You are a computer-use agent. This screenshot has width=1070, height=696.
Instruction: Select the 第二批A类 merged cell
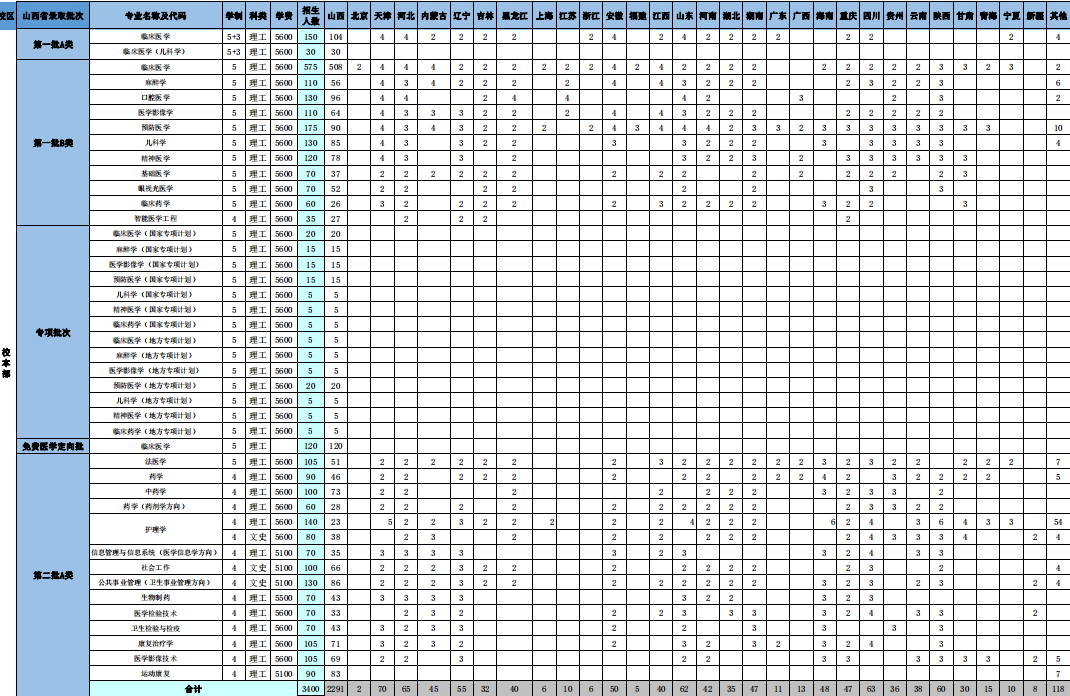[x=53, y=575]
